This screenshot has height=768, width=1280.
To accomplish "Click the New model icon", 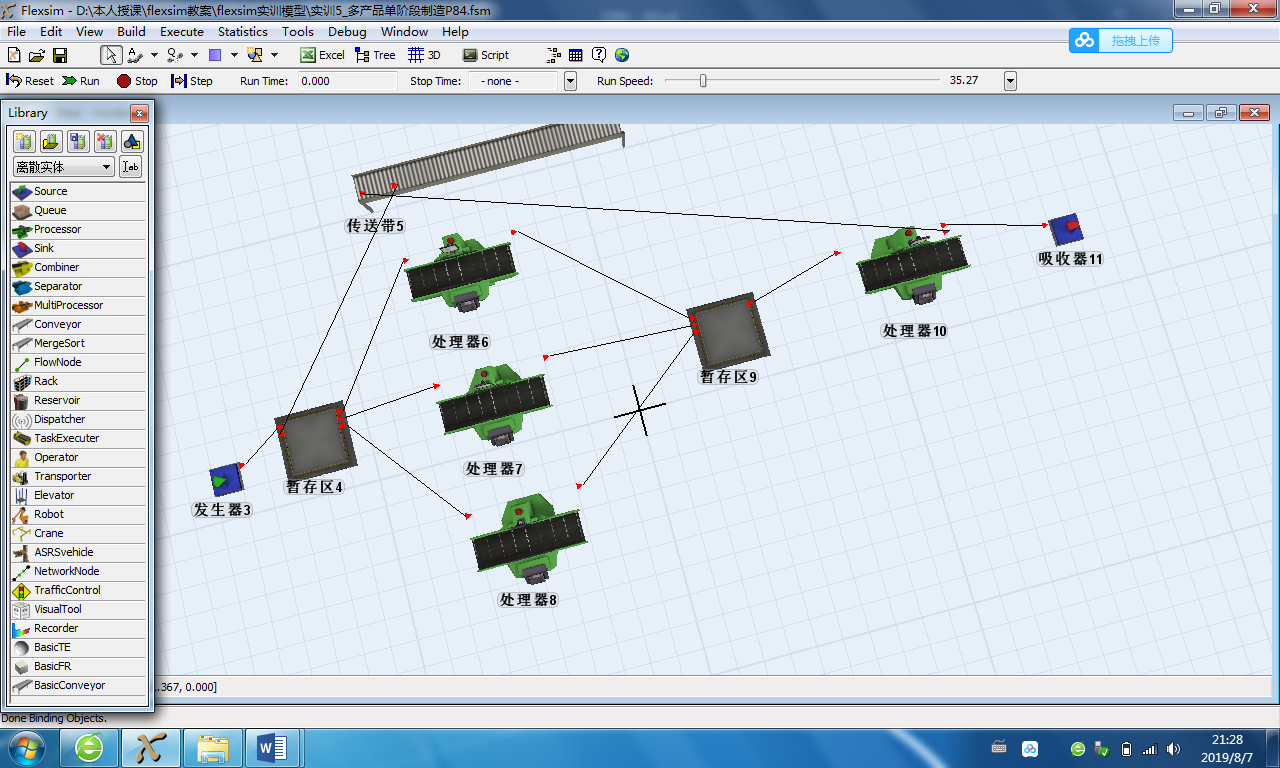I will coord(14,55).
